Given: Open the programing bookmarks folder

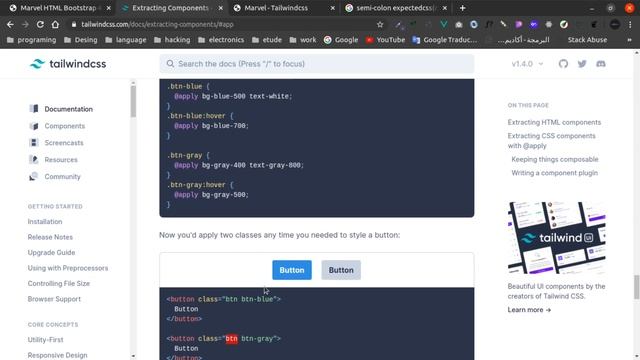Looking at the screenshot, I should [32, 40].
